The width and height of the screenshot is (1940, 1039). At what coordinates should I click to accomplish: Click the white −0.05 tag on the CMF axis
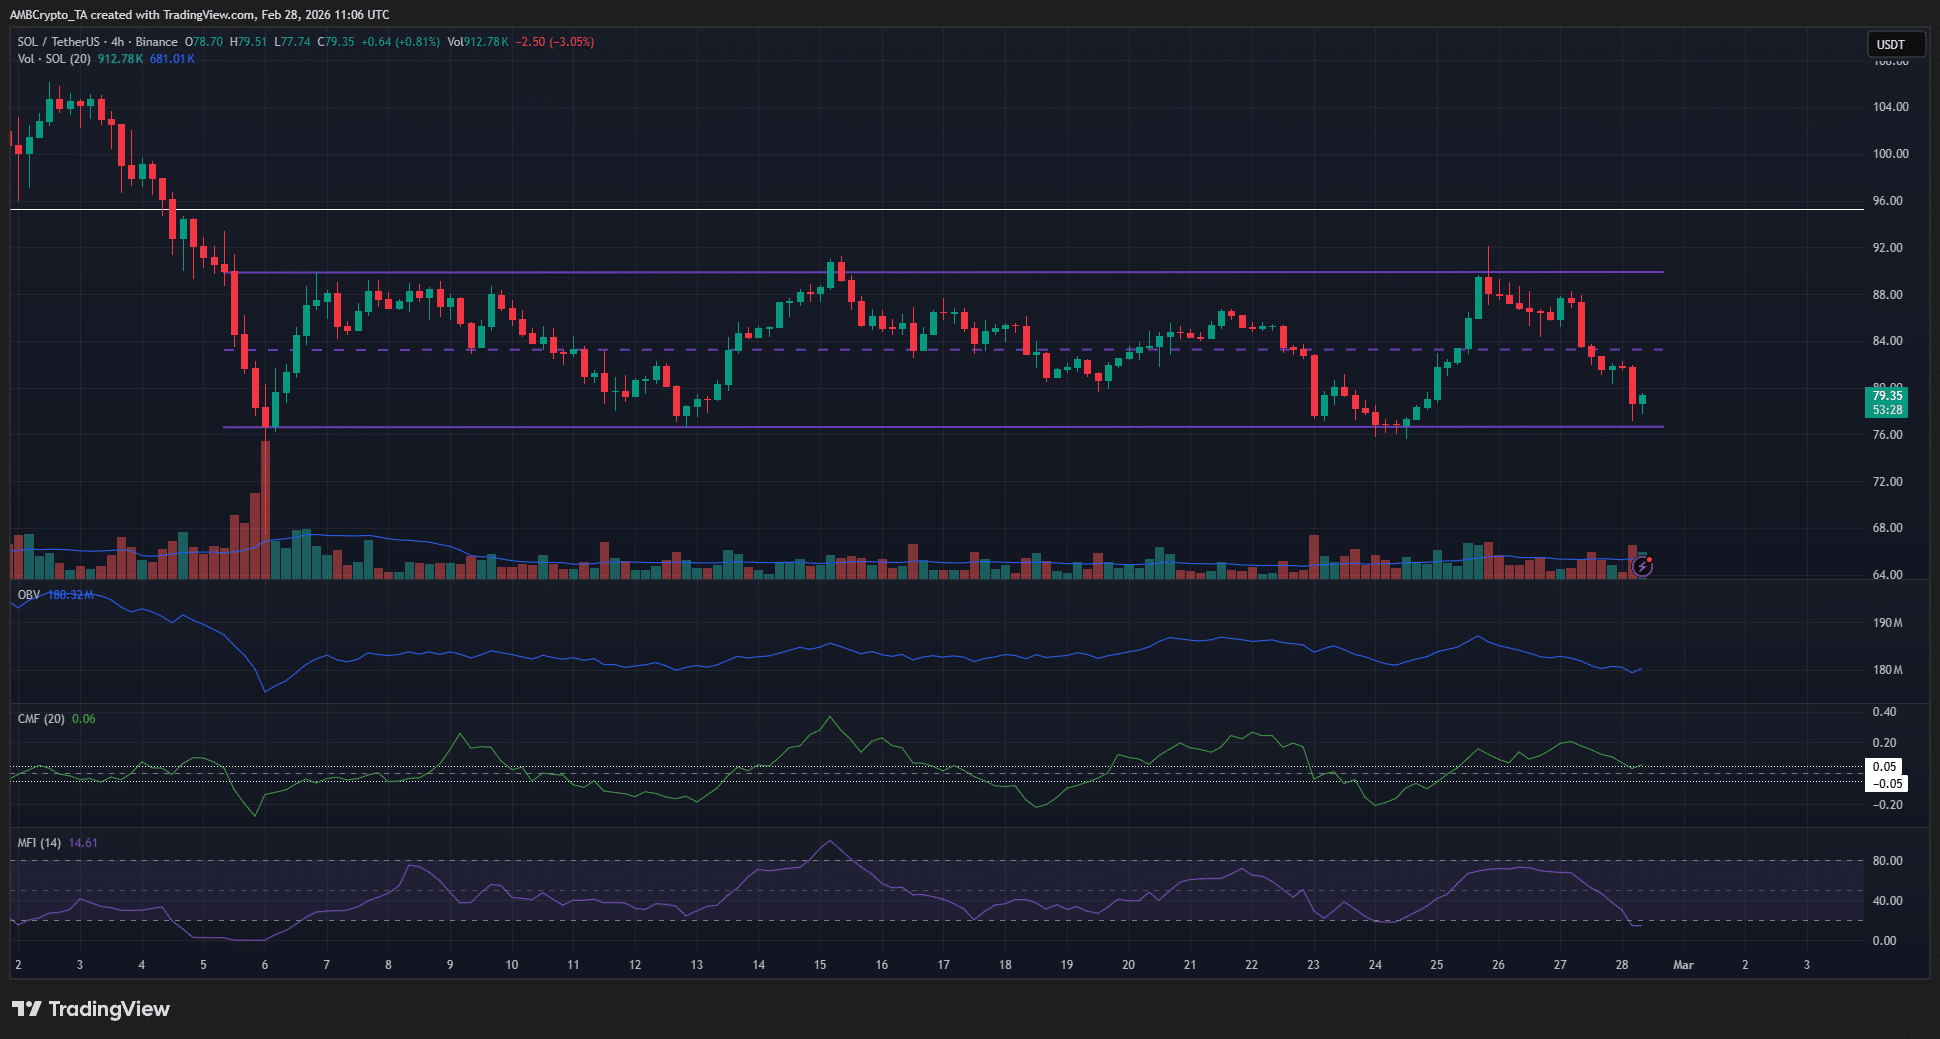pyautogui.click(x=1885, y=784)
